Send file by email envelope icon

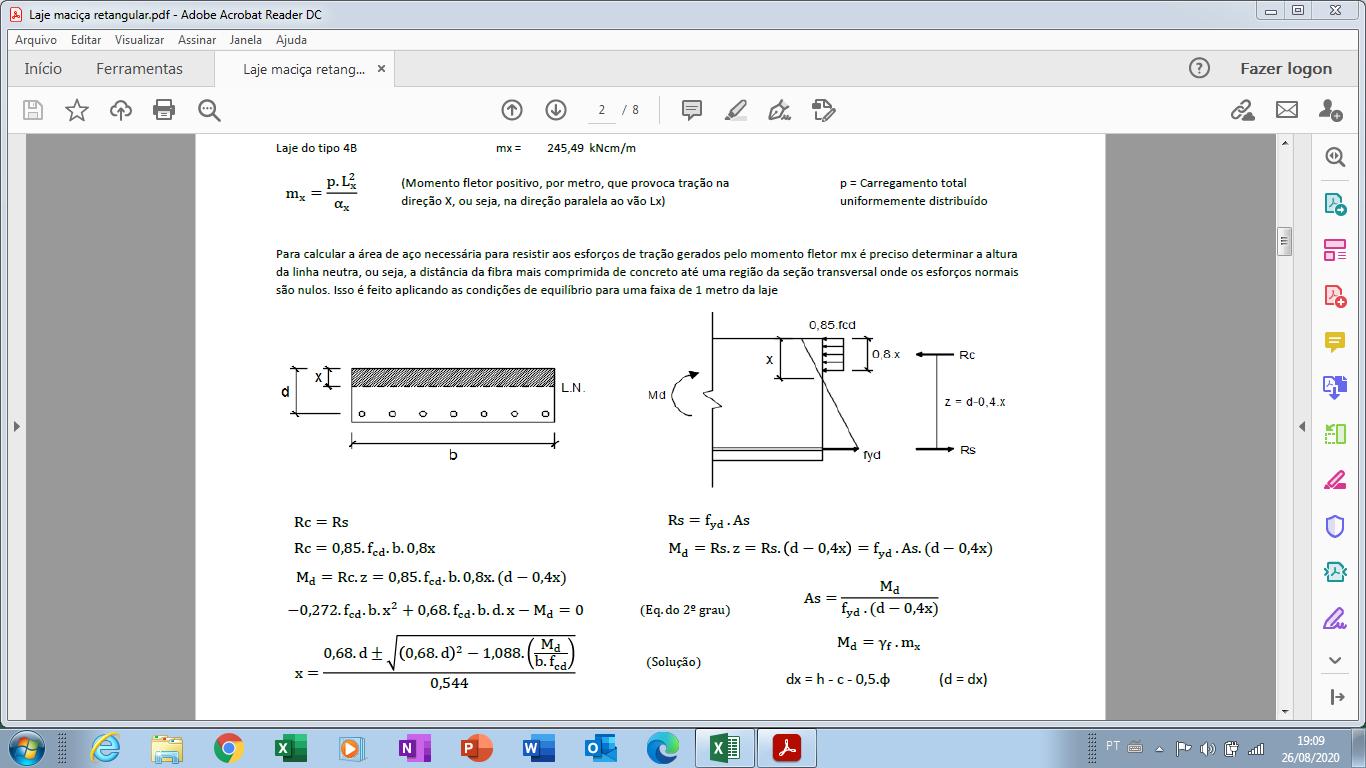coord(1286,110)
